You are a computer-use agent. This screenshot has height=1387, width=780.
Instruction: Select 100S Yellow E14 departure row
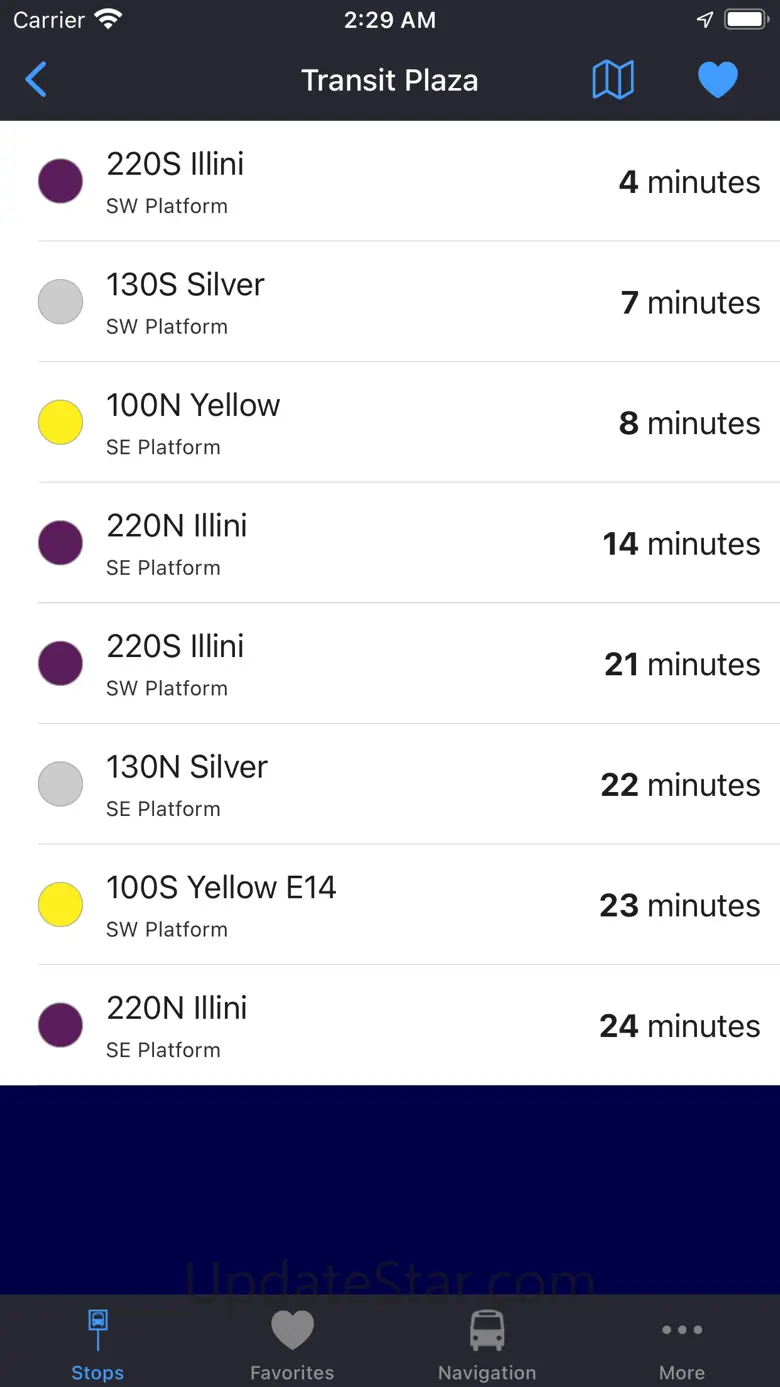[x=390, y=904]
